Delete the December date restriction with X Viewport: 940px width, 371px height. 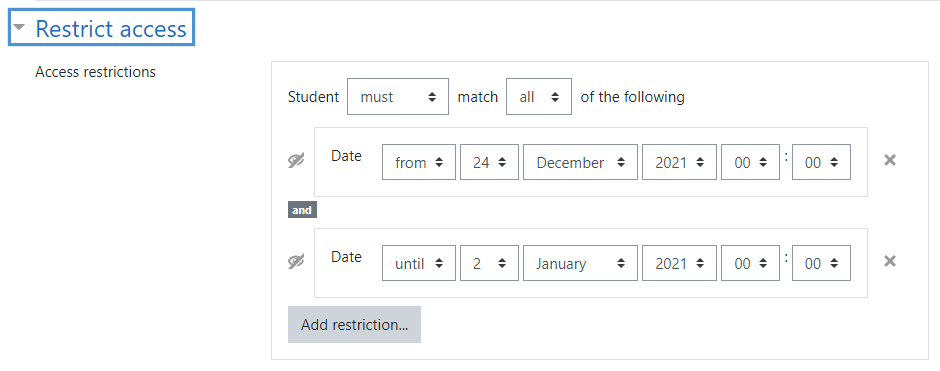(x=890, y=160)
